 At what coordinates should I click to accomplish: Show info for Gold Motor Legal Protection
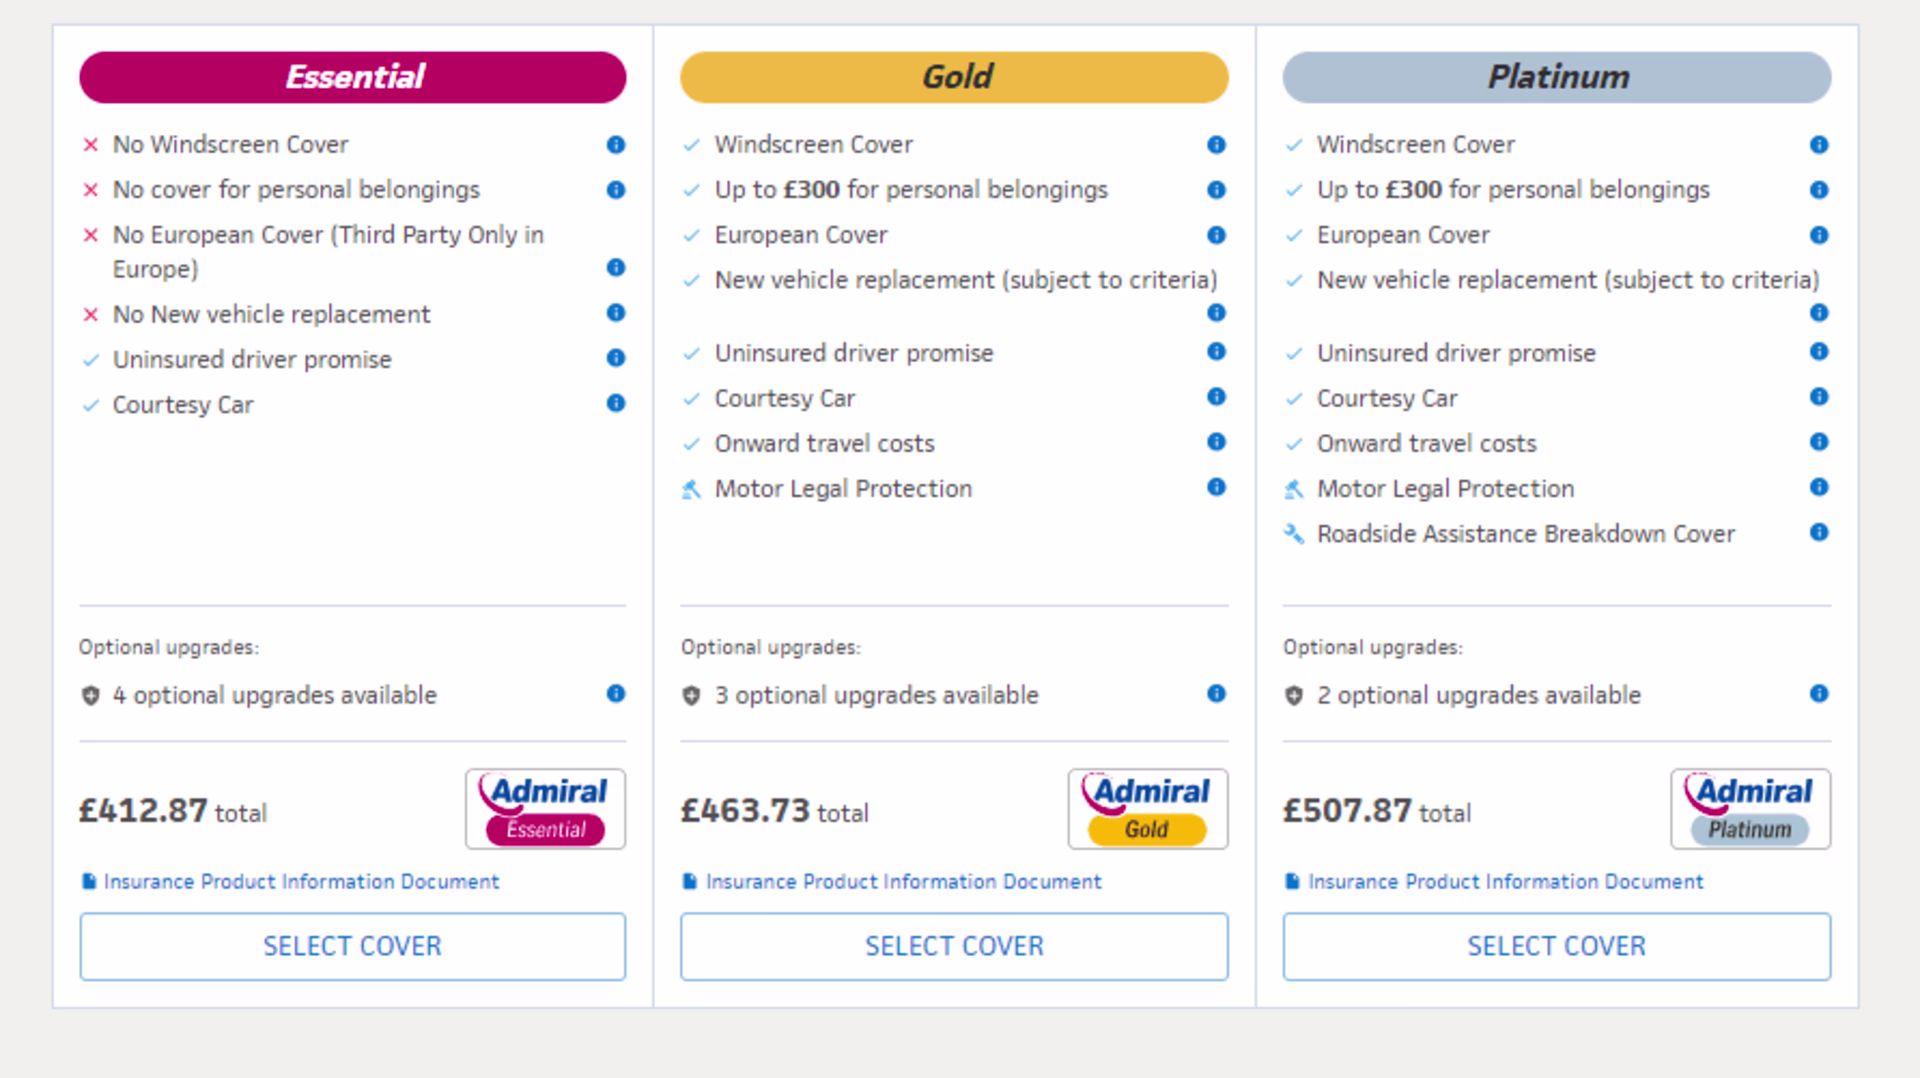[1216, 487]
